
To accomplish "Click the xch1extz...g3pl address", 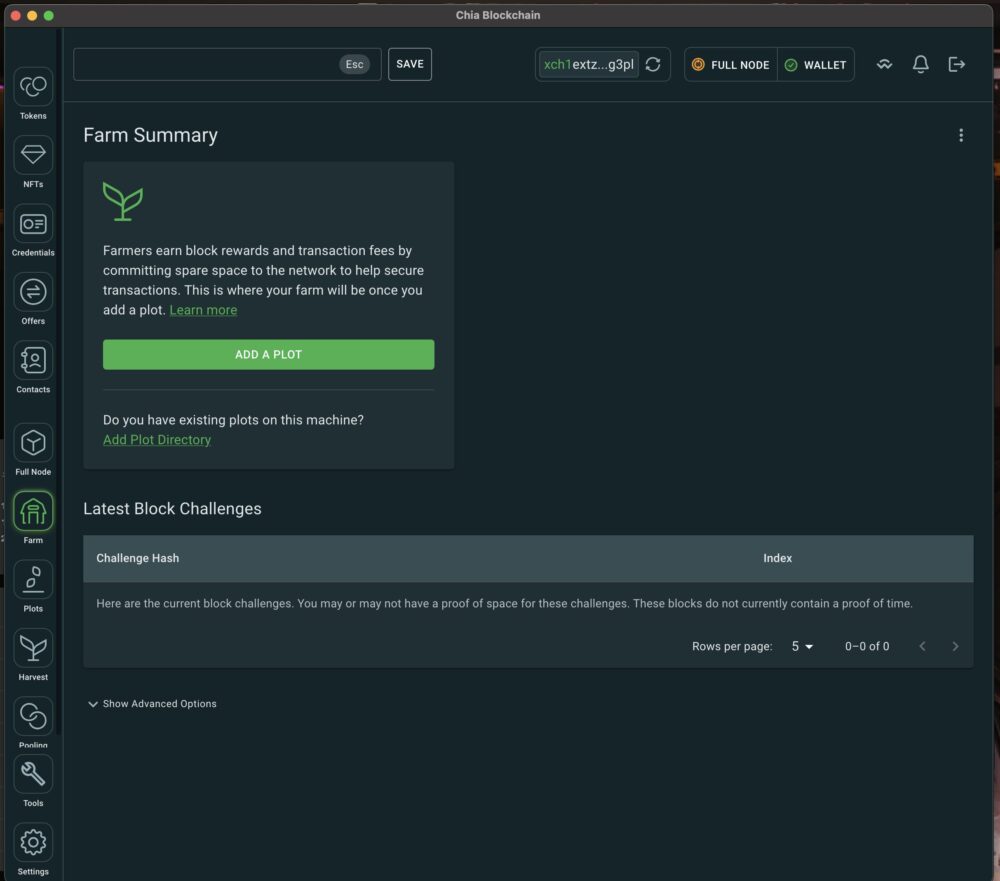I will 588,64.
